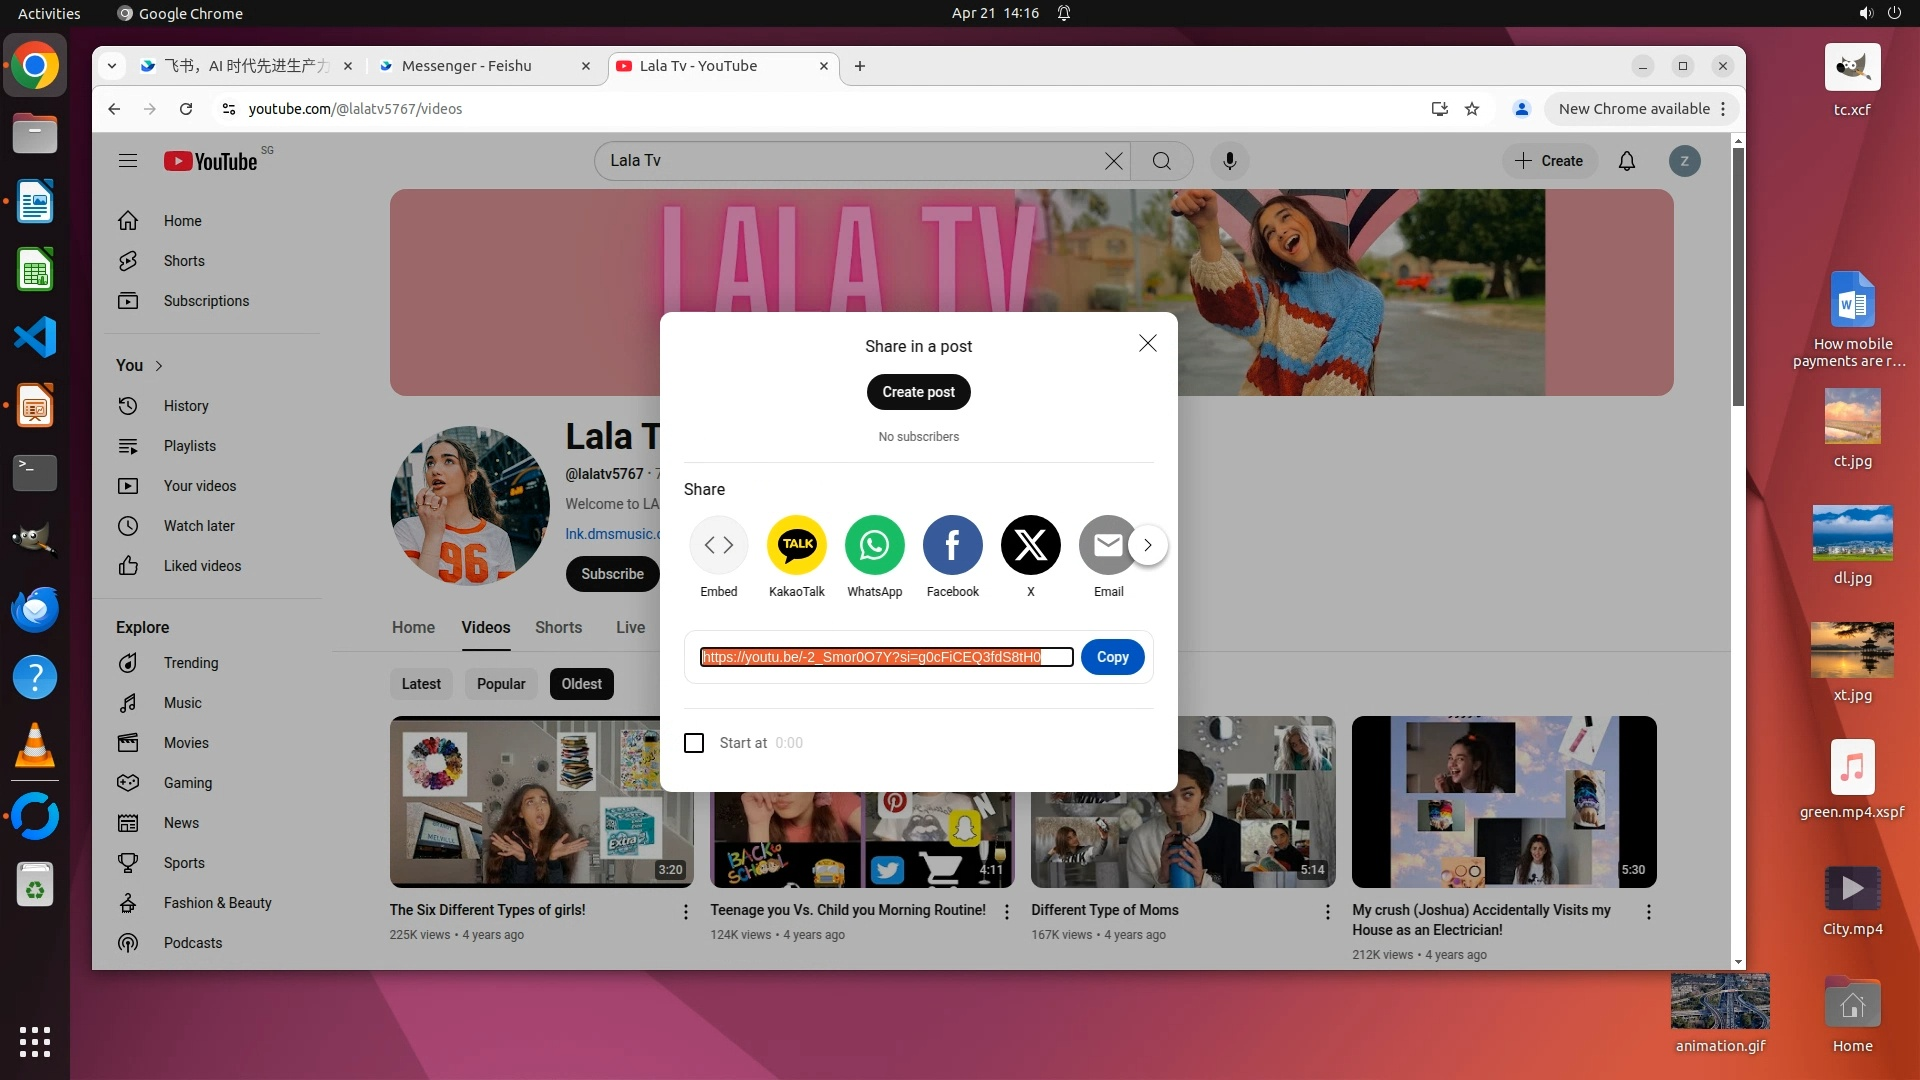Open the notifications bell in YouTube
Screen dimensions: 1920x1080
point(1626,161)
